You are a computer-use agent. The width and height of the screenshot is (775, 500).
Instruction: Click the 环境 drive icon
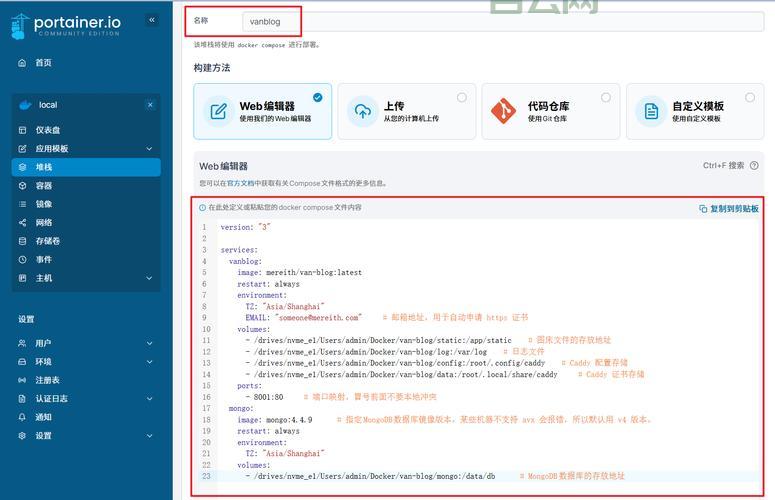coord(22,362)
